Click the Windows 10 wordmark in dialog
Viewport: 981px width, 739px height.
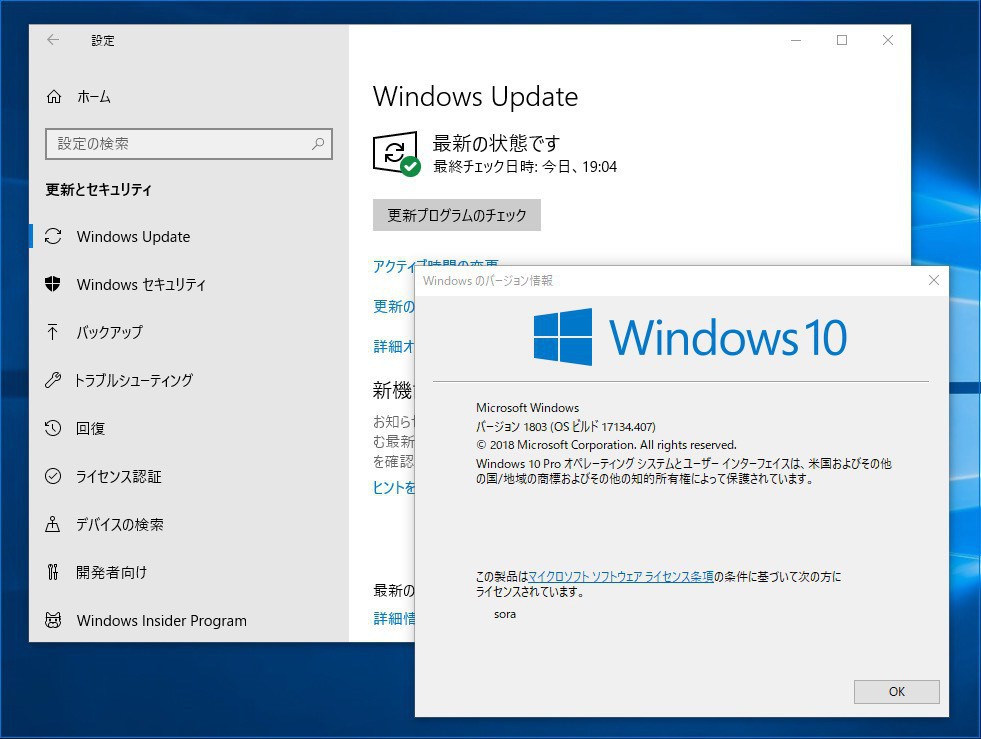coord(728,337)
